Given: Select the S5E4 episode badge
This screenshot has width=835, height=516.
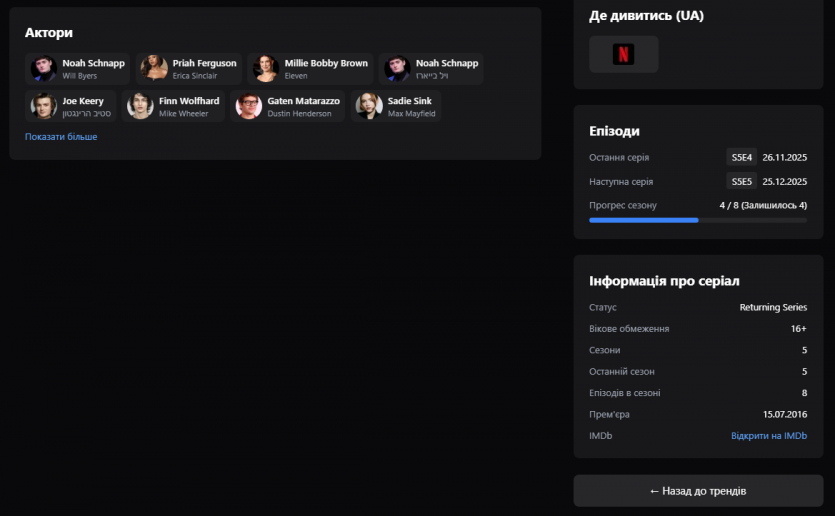Looking at the screenshot, I should tap(741, 157).
